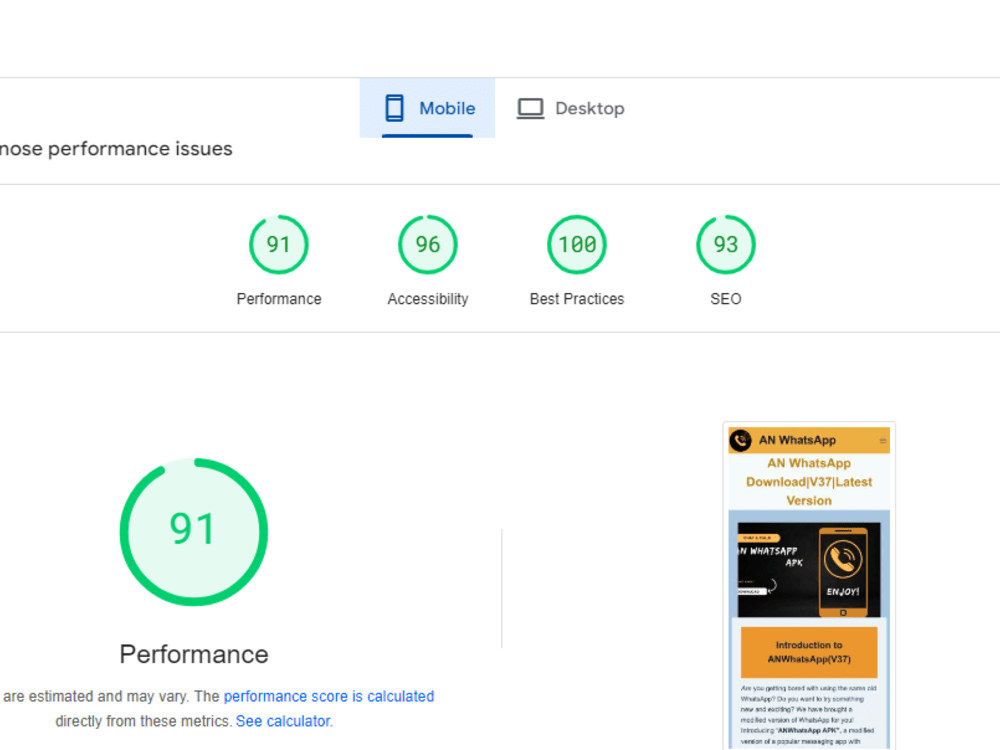This screenshot has height=750, width=1000.
Task: Click the SEO label
Action: pyautogui.click(x=726, y=298)
